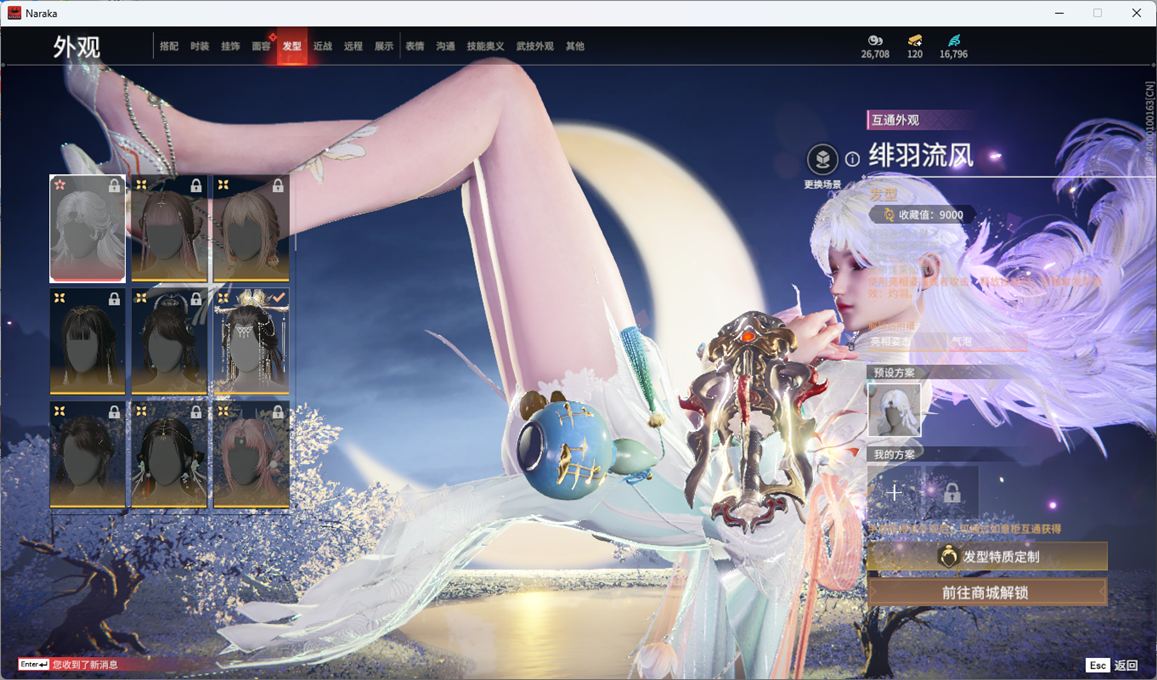Image resolution: width=1157 pixels, height=680 pixels.
Task: Minimize the Naraka window
Action: click(1059, 13)
